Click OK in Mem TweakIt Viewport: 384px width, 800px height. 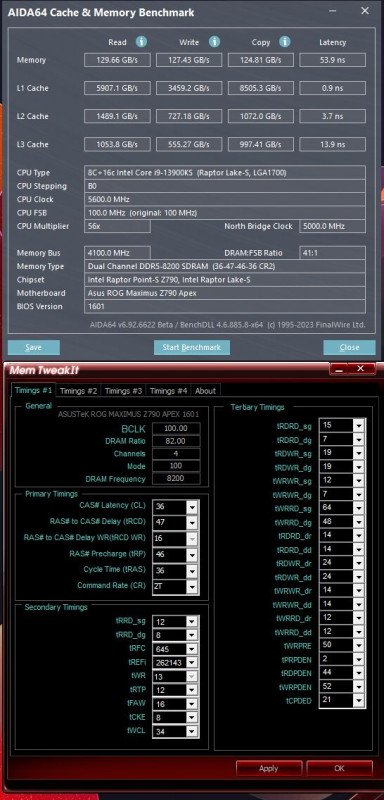point(339,768)
